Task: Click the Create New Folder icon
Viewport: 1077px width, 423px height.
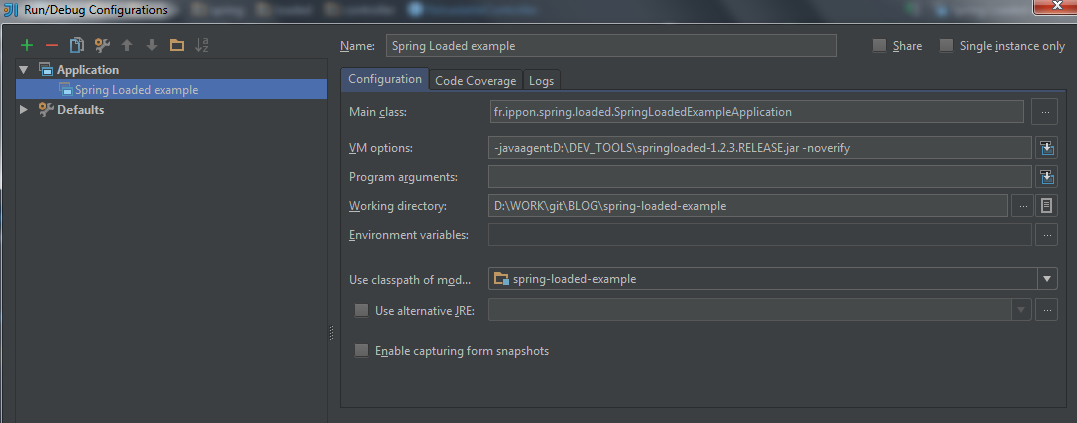Action: pyautogui.click(x=177, y=46)
